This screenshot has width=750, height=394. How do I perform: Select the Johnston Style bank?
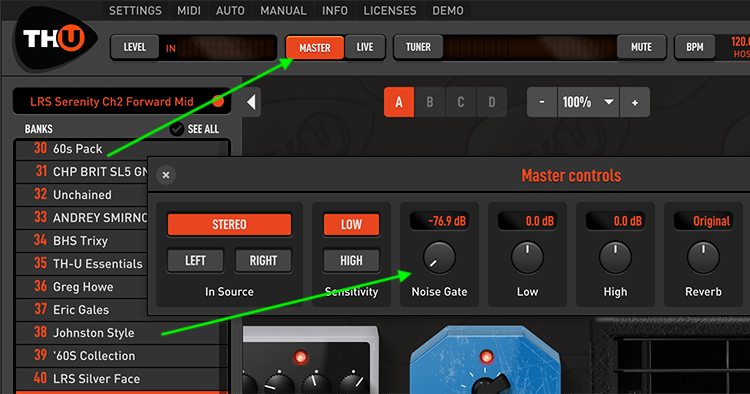[122, 332]
